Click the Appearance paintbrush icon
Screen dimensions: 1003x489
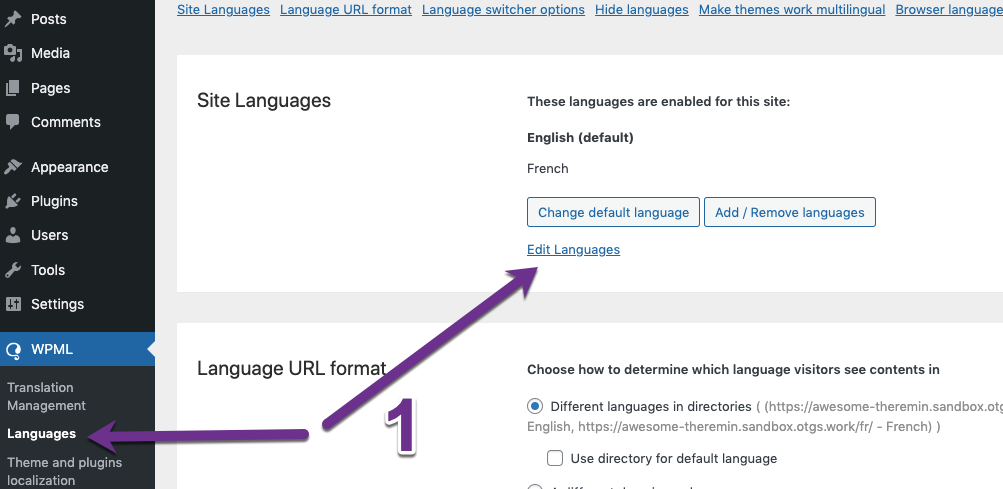coord(13,167)
